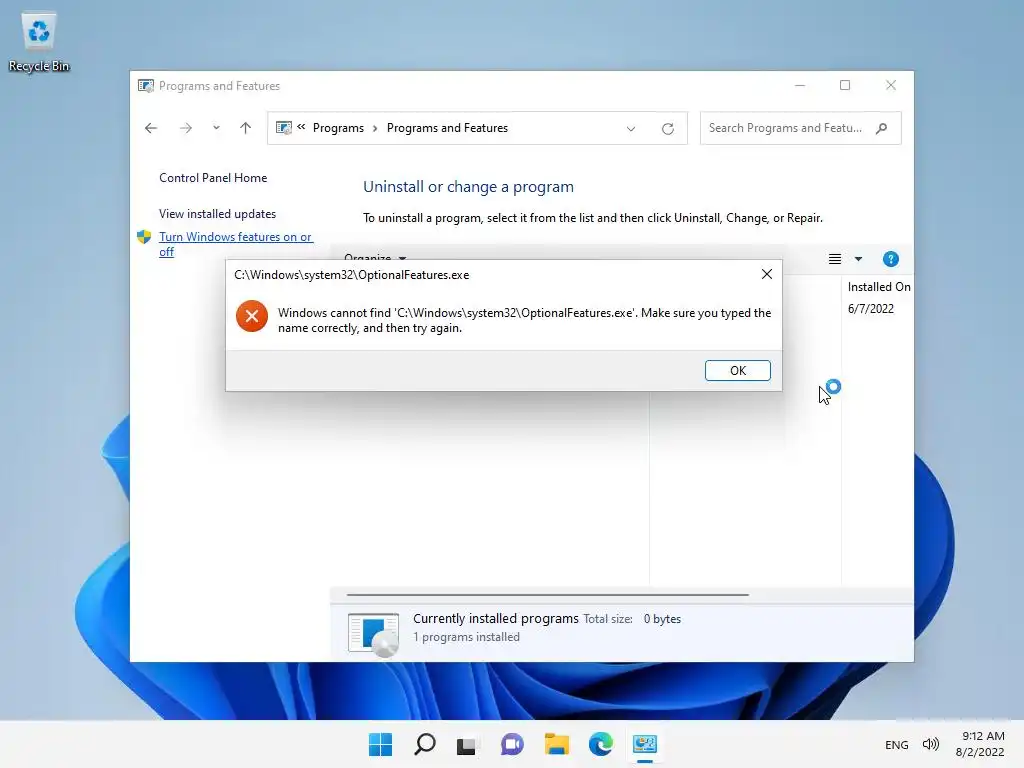Click the horizontal scrollbar of programs list

click(547, 595)
